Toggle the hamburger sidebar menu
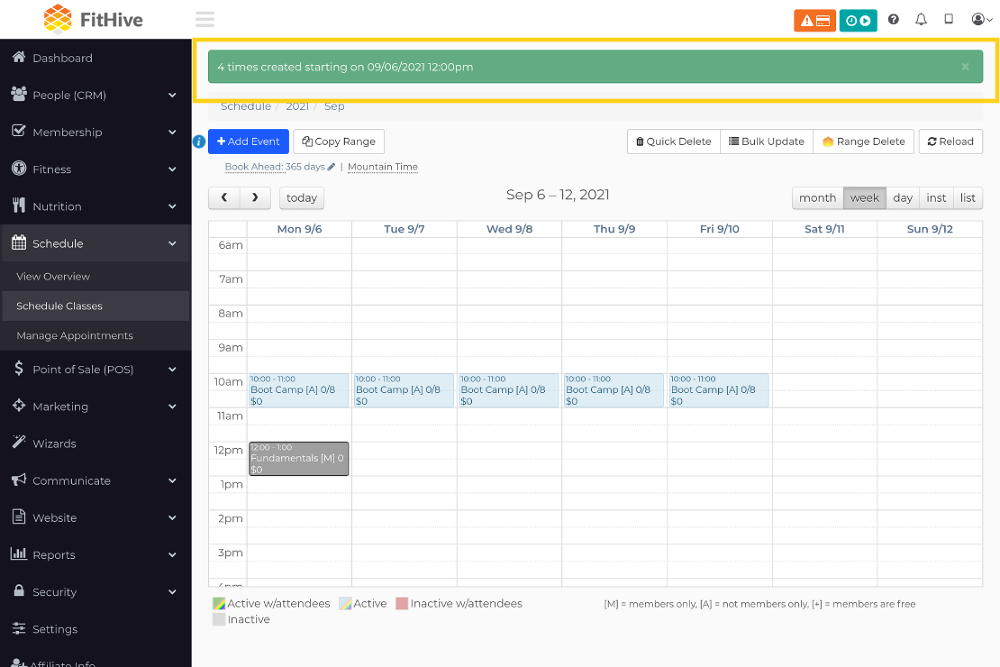 click(x=205, y=19)
